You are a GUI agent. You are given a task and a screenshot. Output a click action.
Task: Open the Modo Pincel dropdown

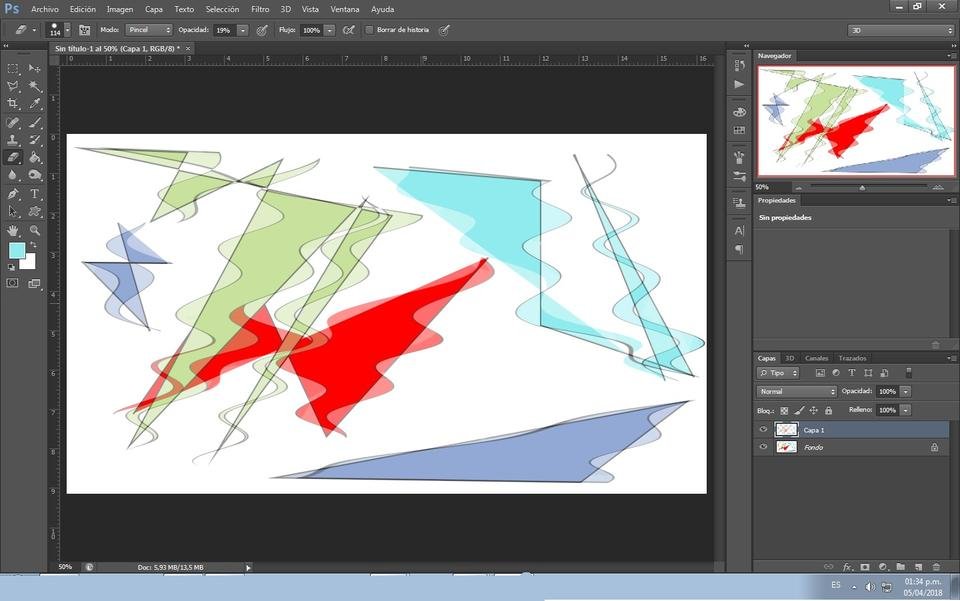149,29
